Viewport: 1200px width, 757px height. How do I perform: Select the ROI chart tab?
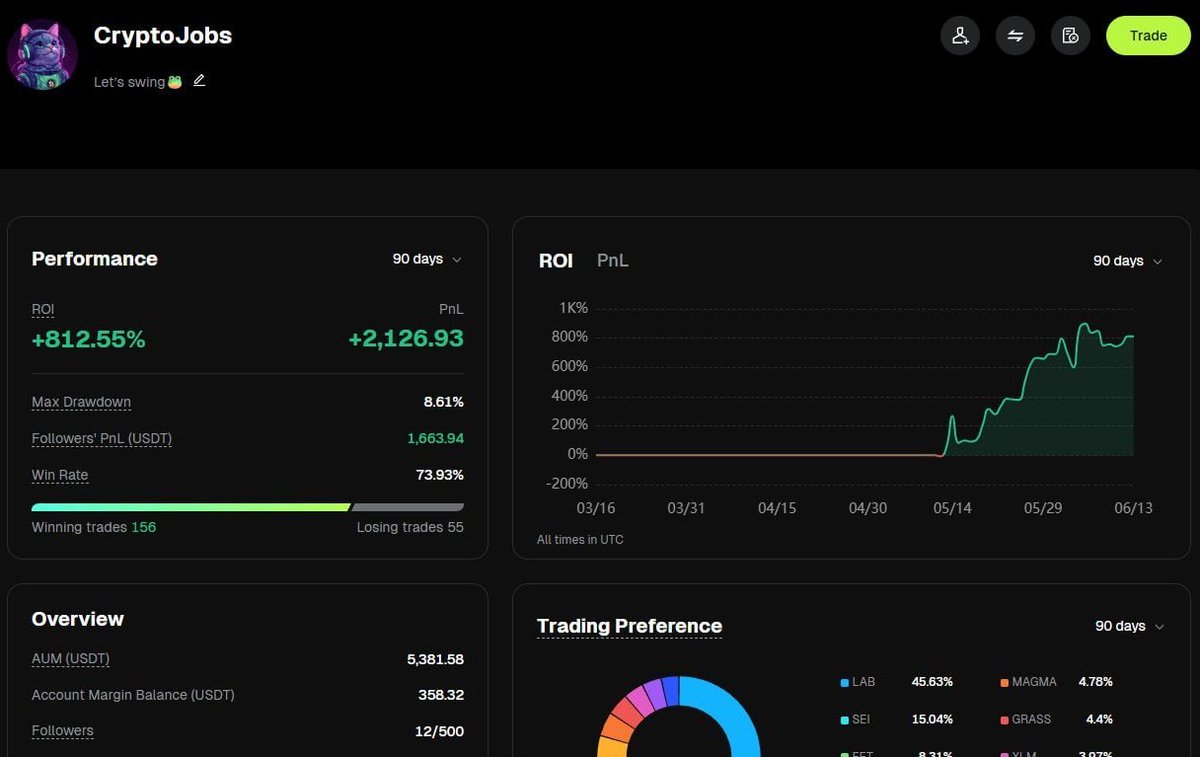(556, 261)
